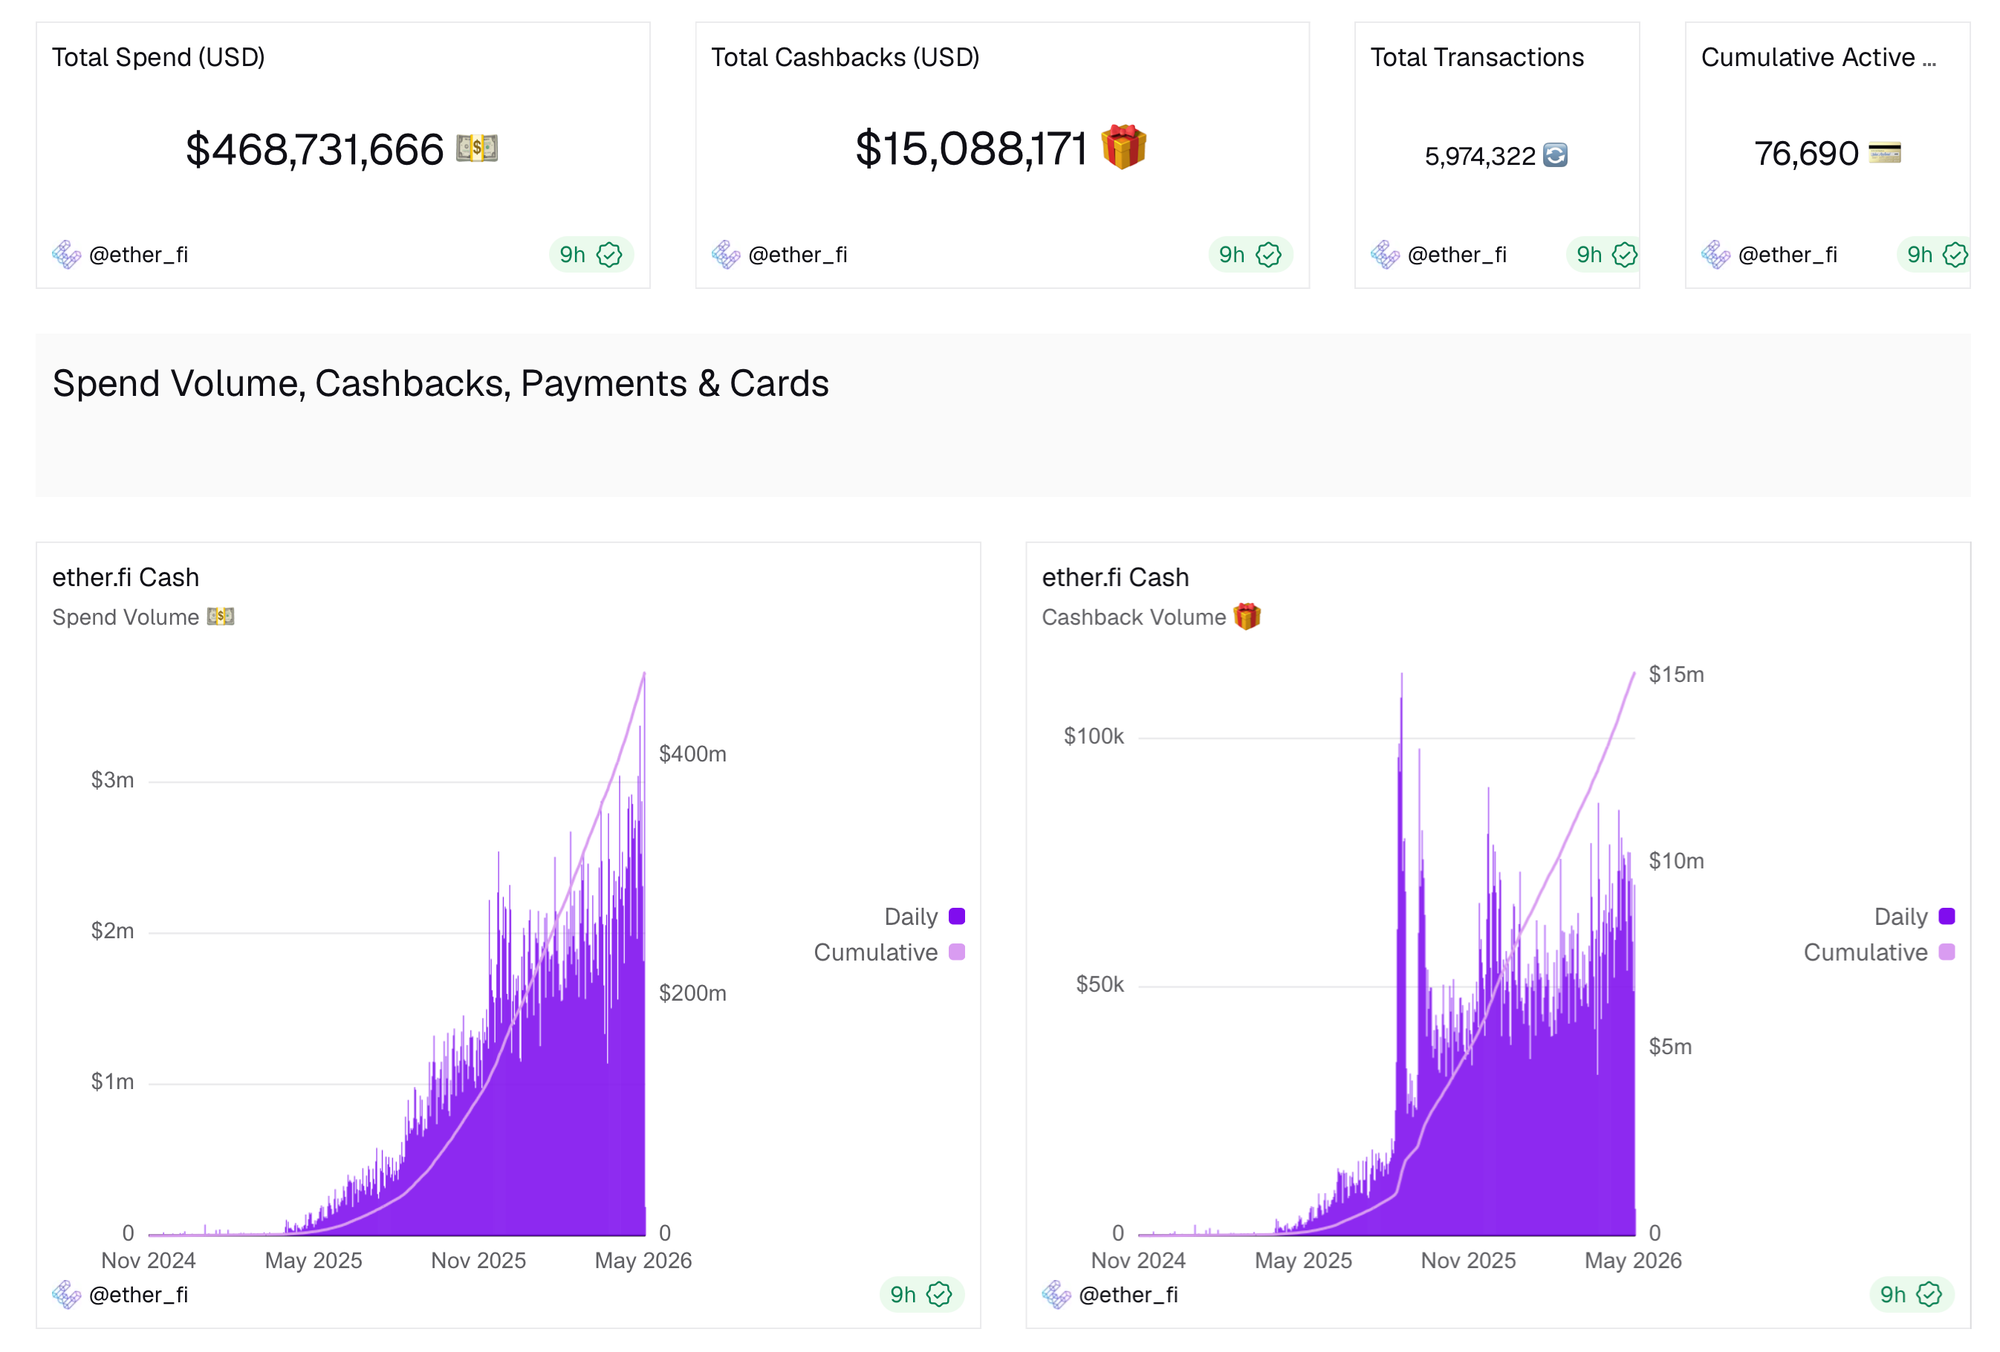Click the $400m axis label on Spend chart
The height and width of the screenshot is (1352, 2000).
(693, 754)
